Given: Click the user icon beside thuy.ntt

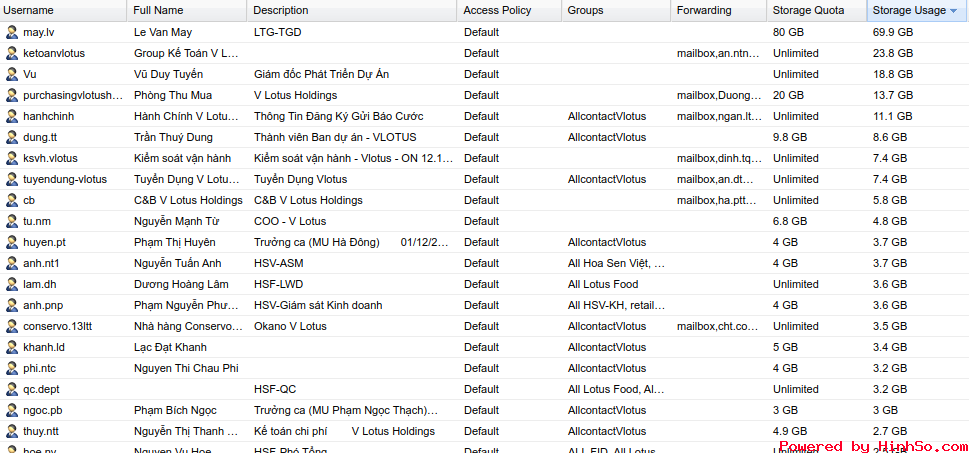Looking at the screenshot, I should (x=11, y=431).
